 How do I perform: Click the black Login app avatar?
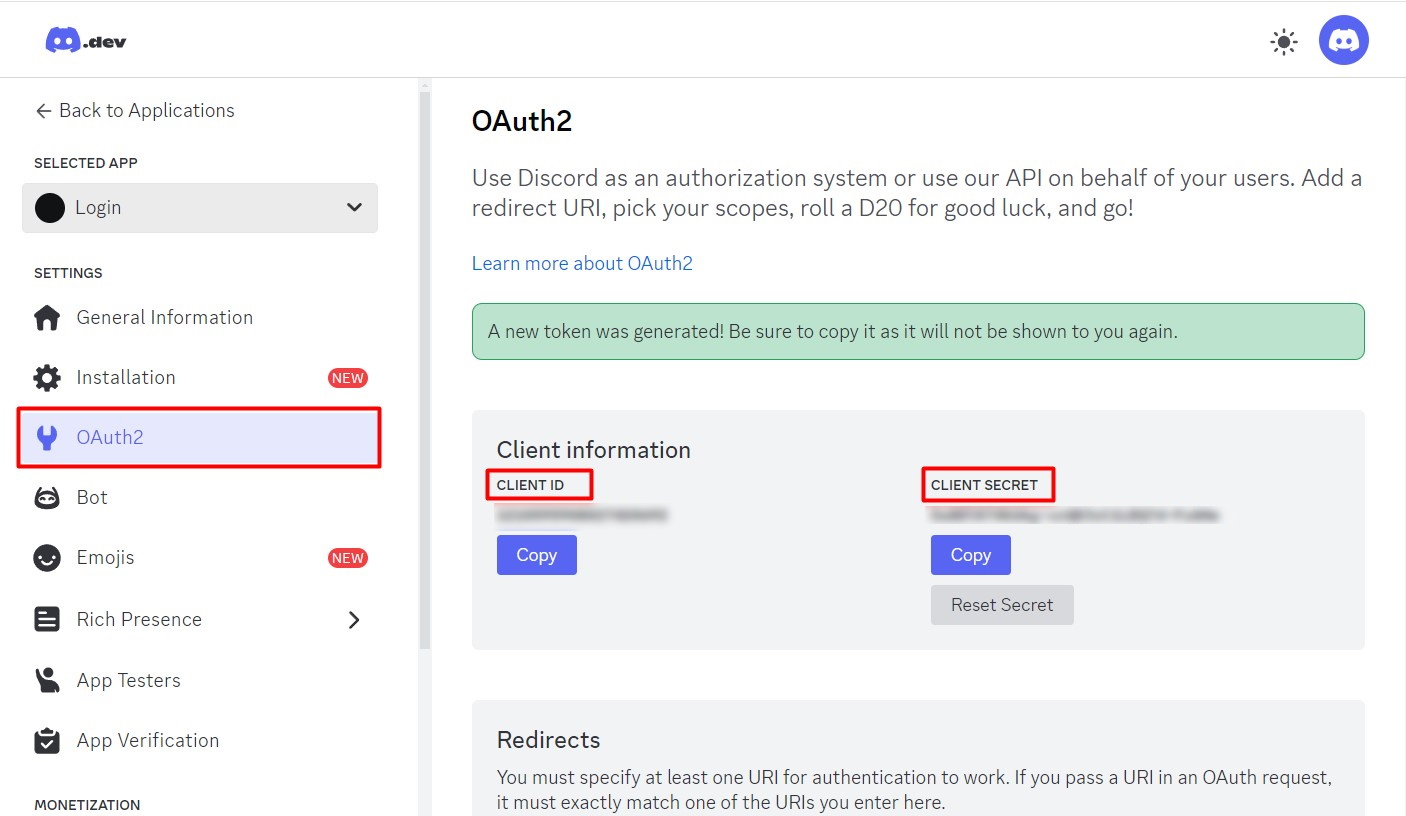point(50,208)
